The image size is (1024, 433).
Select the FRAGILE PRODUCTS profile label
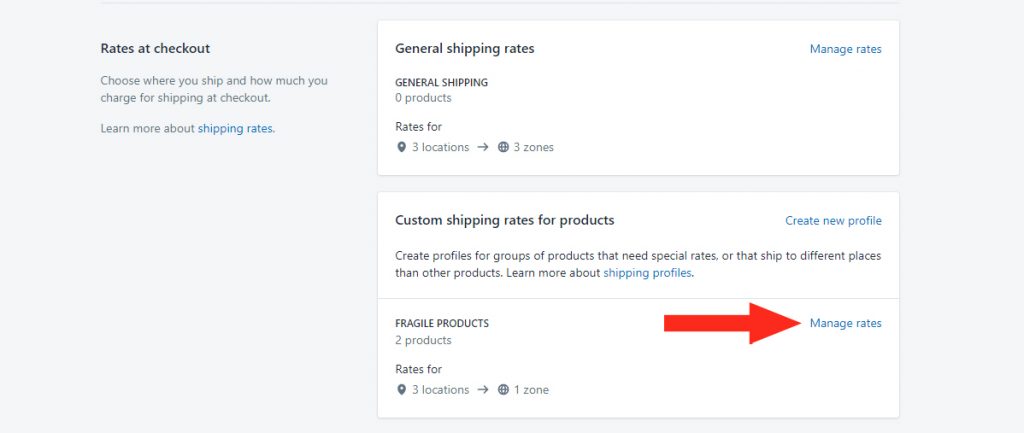click(x=442, y=323)
